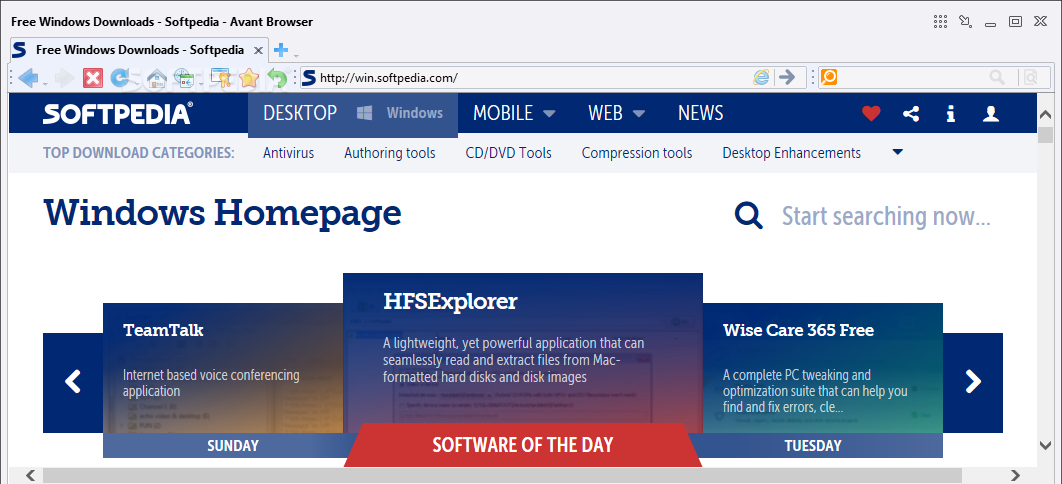Open the Avant menu grid icon
The height and width of the screenshot is (484, 1062).
(940, 21)
